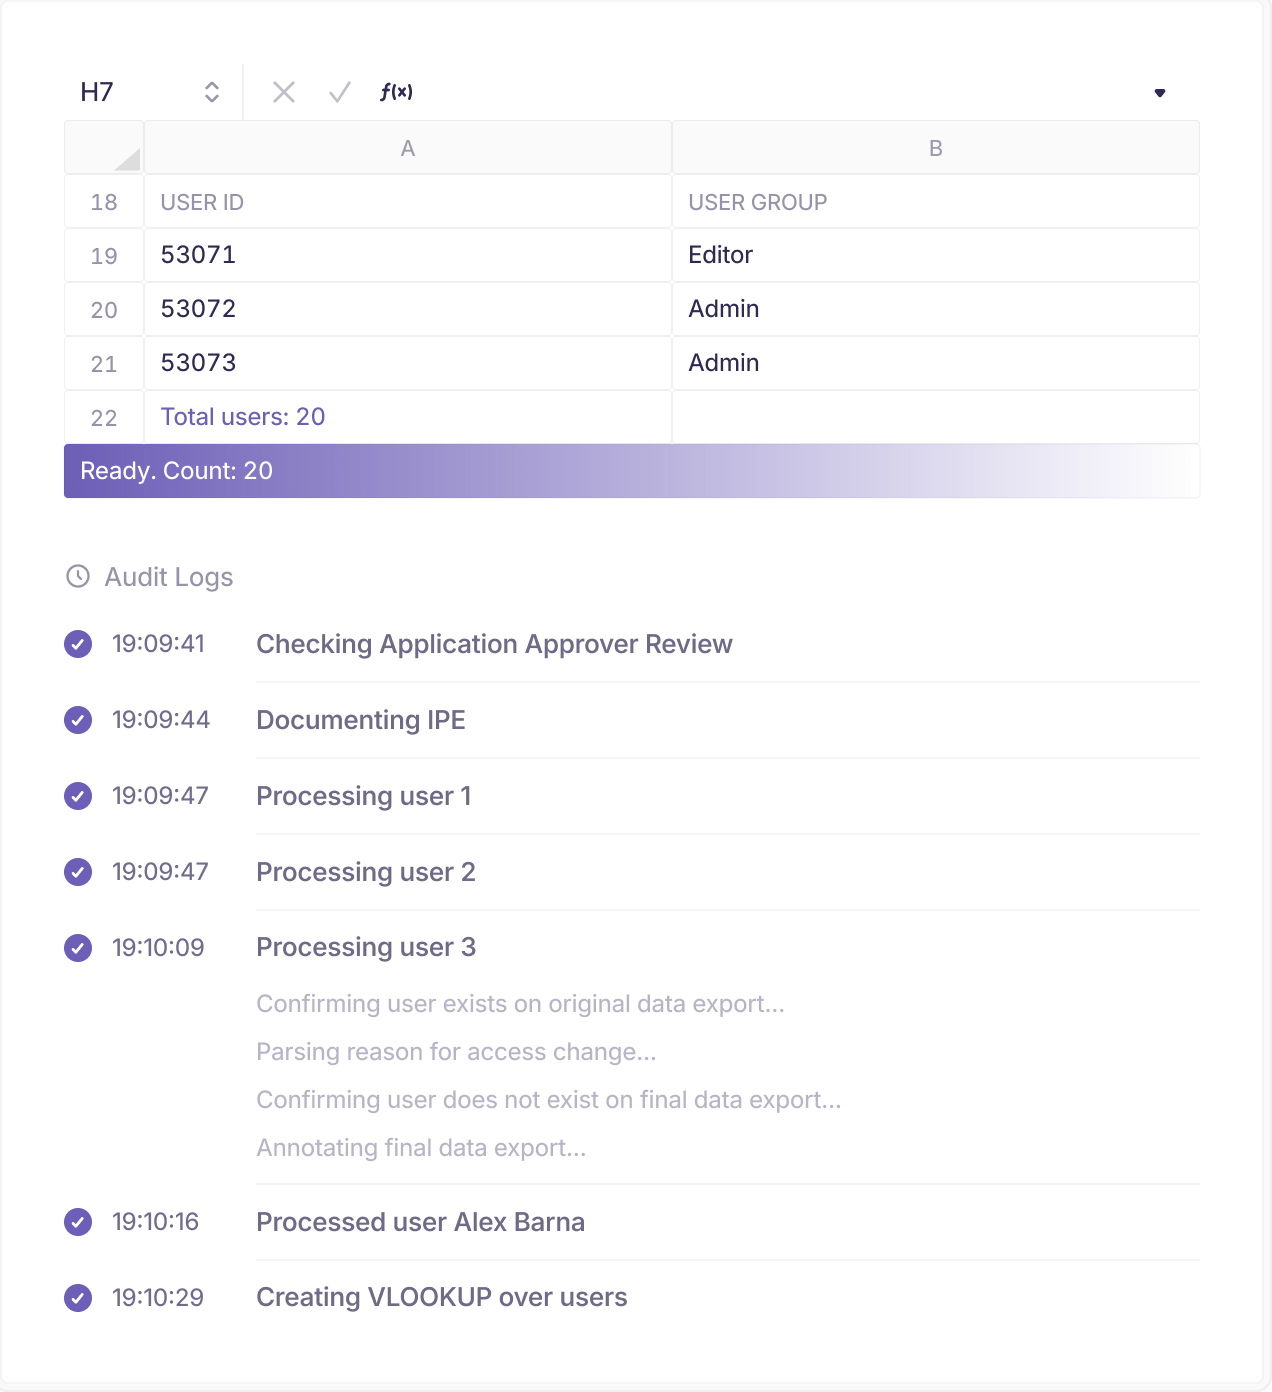The image size is (1272, 1392).
Task: Click check icon beside Creating VLOOKUP over users
Action: (78, 1298)
